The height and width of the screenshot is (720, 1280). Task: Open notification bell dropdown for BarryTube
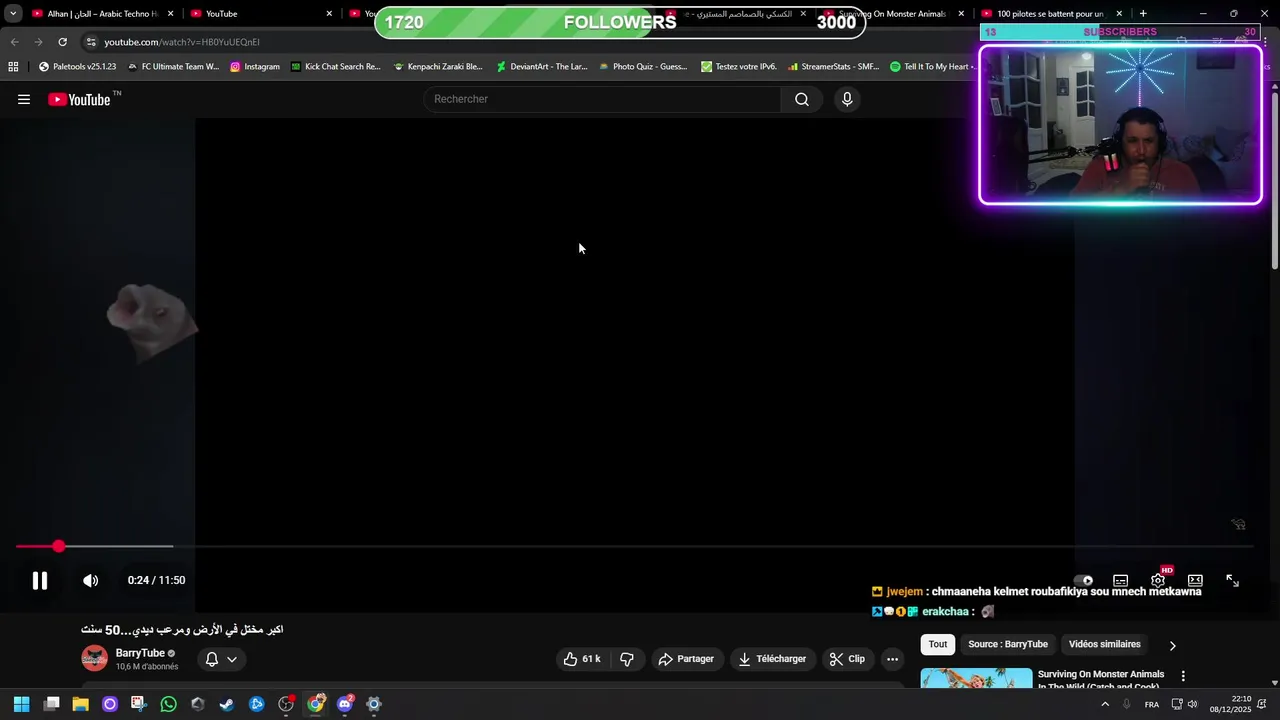click(x=221, y=659)
